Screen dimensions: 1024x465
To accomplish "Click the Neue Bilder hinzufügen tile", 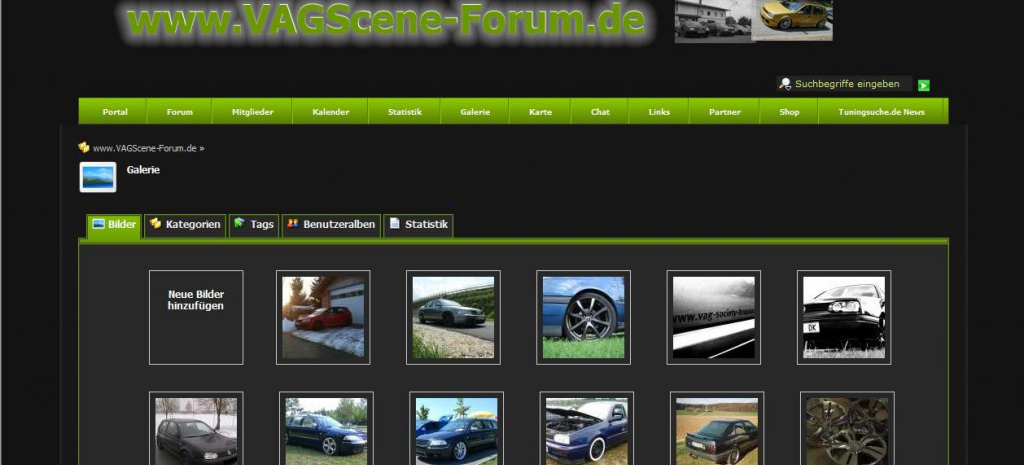I will (196, 317).
